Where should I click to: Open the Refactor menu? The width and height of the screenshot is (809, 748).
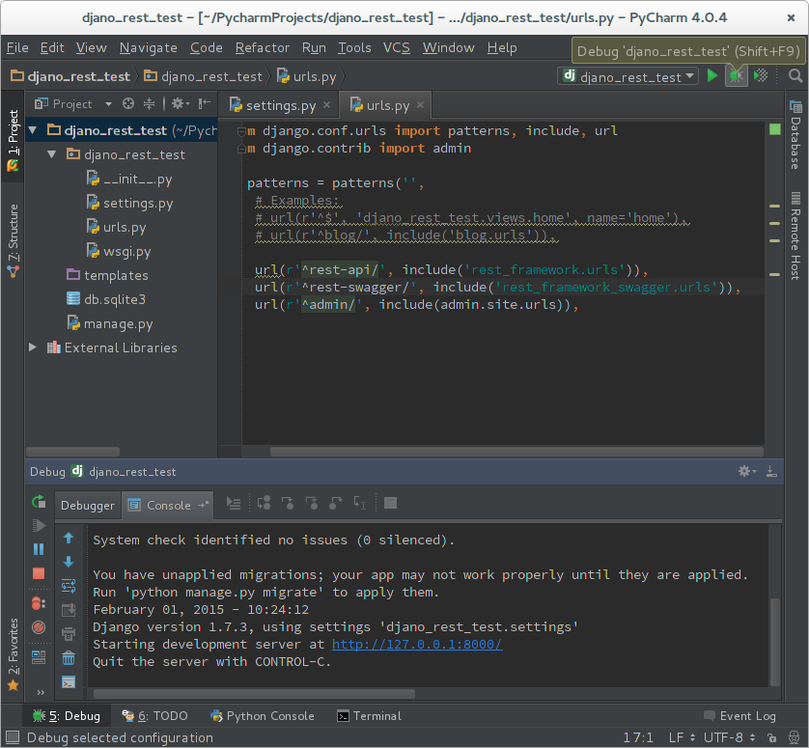point(262,47)
